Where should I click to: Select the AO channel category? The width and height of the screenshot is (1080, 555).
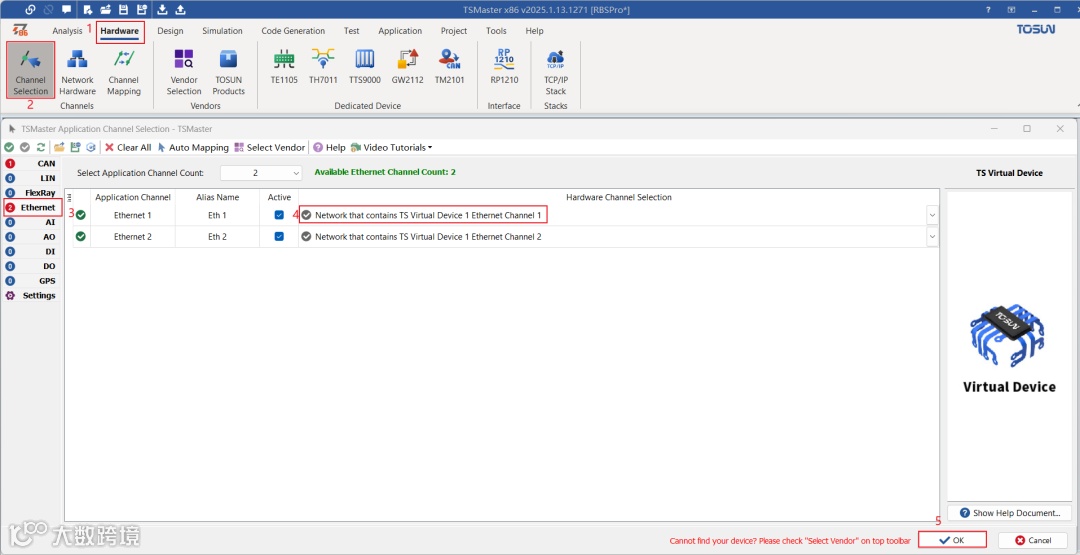(30, 237)
